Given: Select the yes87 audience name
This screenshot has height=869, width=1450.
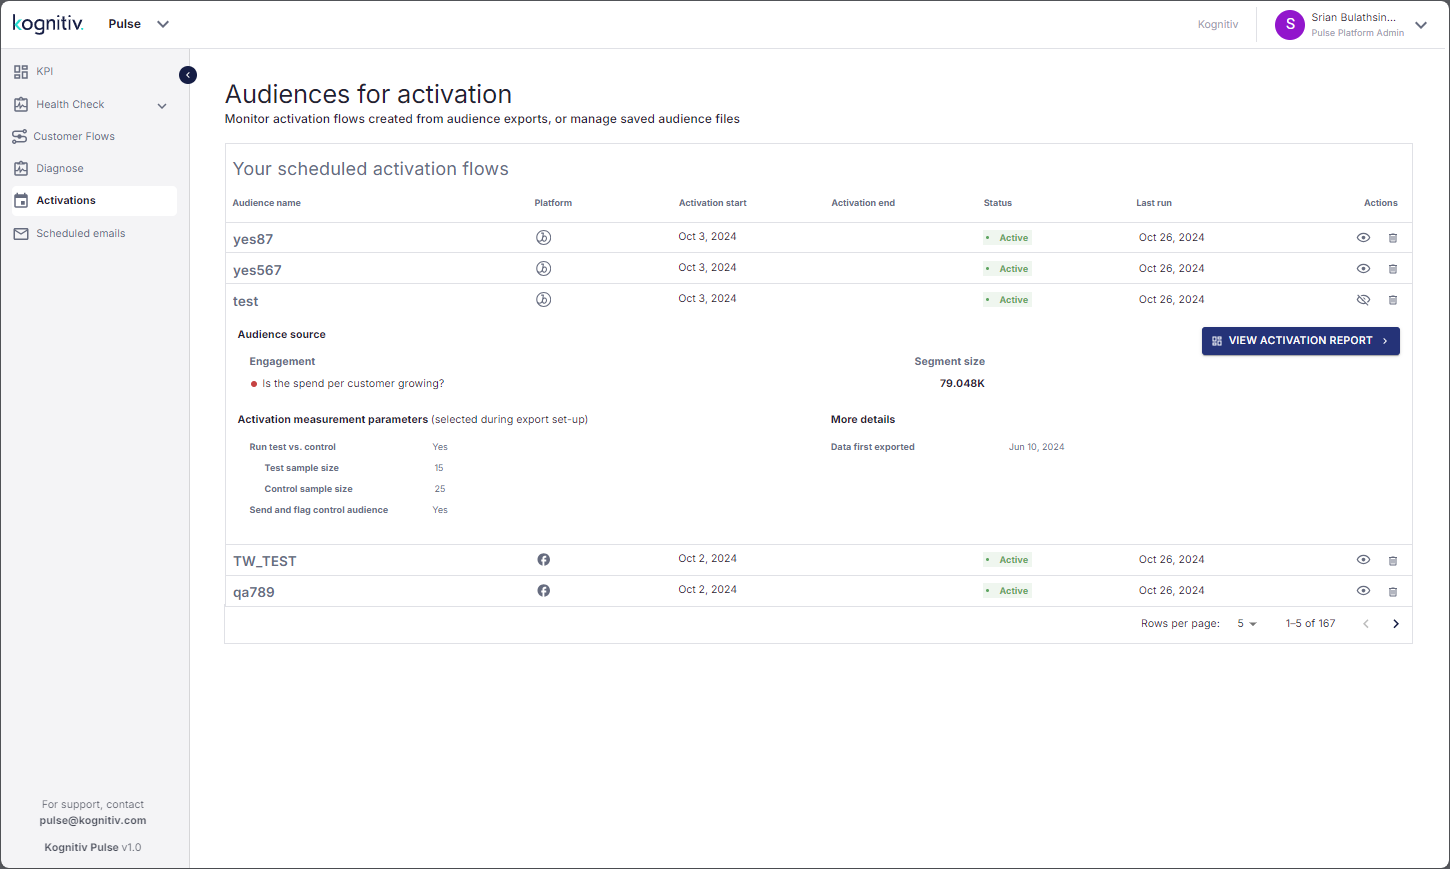Looking at the screenshot, I should [x=253, y=239].
